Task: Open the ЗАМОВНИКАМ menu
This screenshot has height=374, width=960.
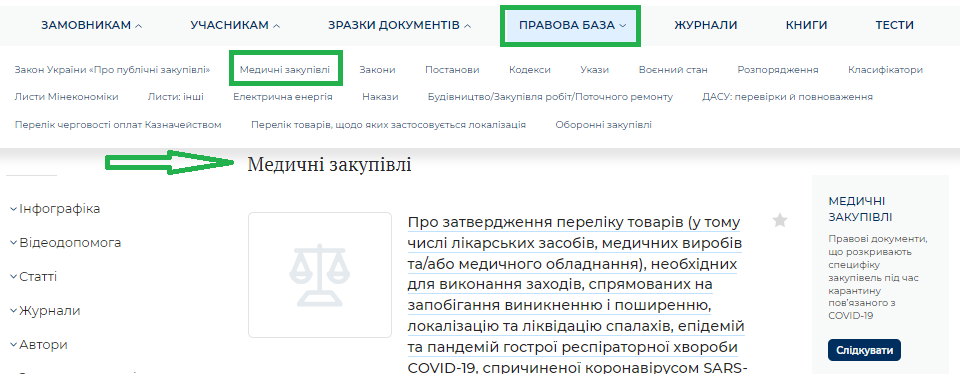Action: pyautogui.click(x=91, y=25)
